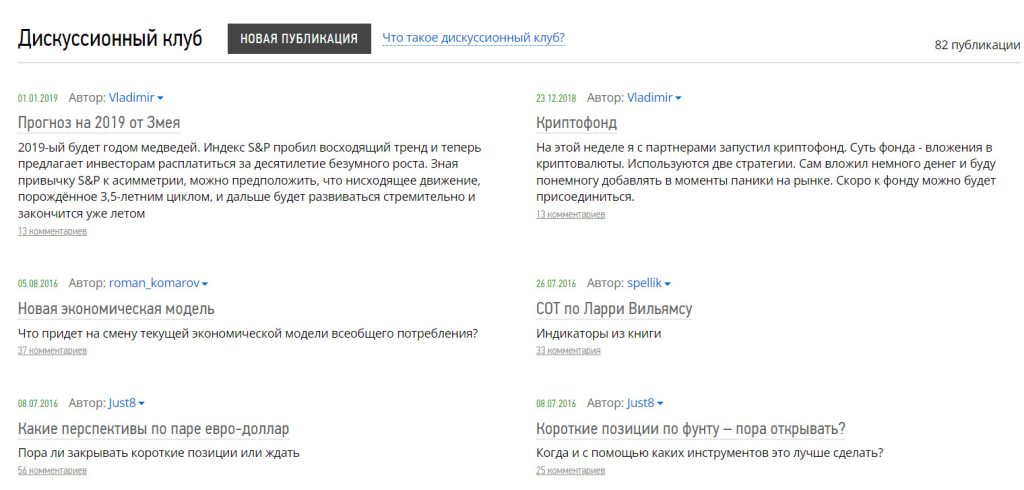The height and width of the screenshot is (490, 1024).
Task: Open 'Что такое дискуссионный клуб?' link
Action: pyautogui.click(x=473, y=38)
